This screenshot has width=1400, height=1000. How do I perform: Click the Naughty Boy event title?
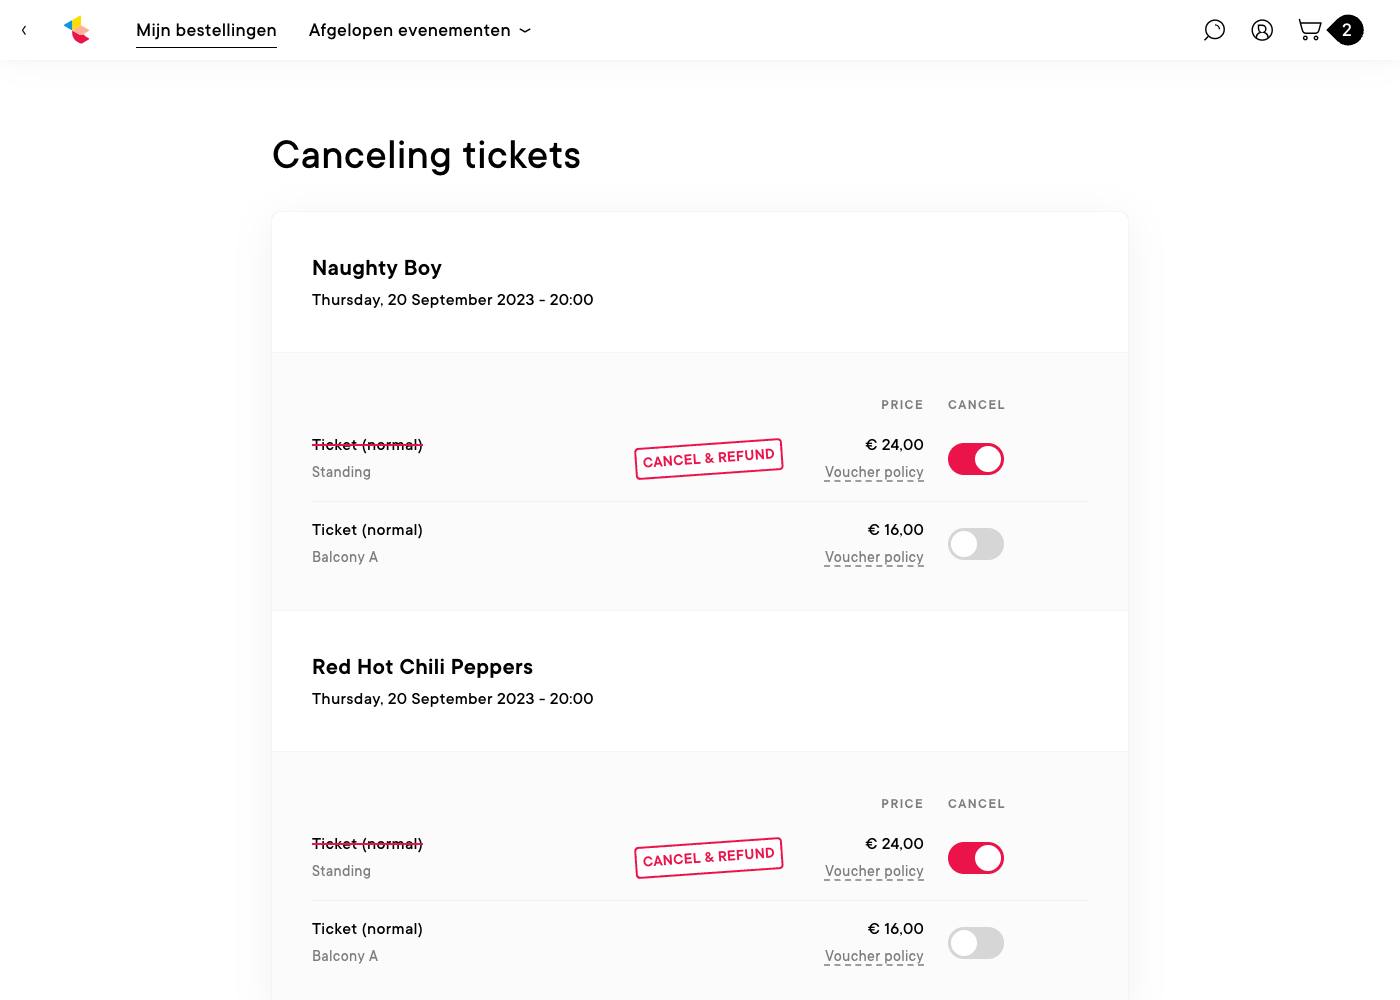377,268
